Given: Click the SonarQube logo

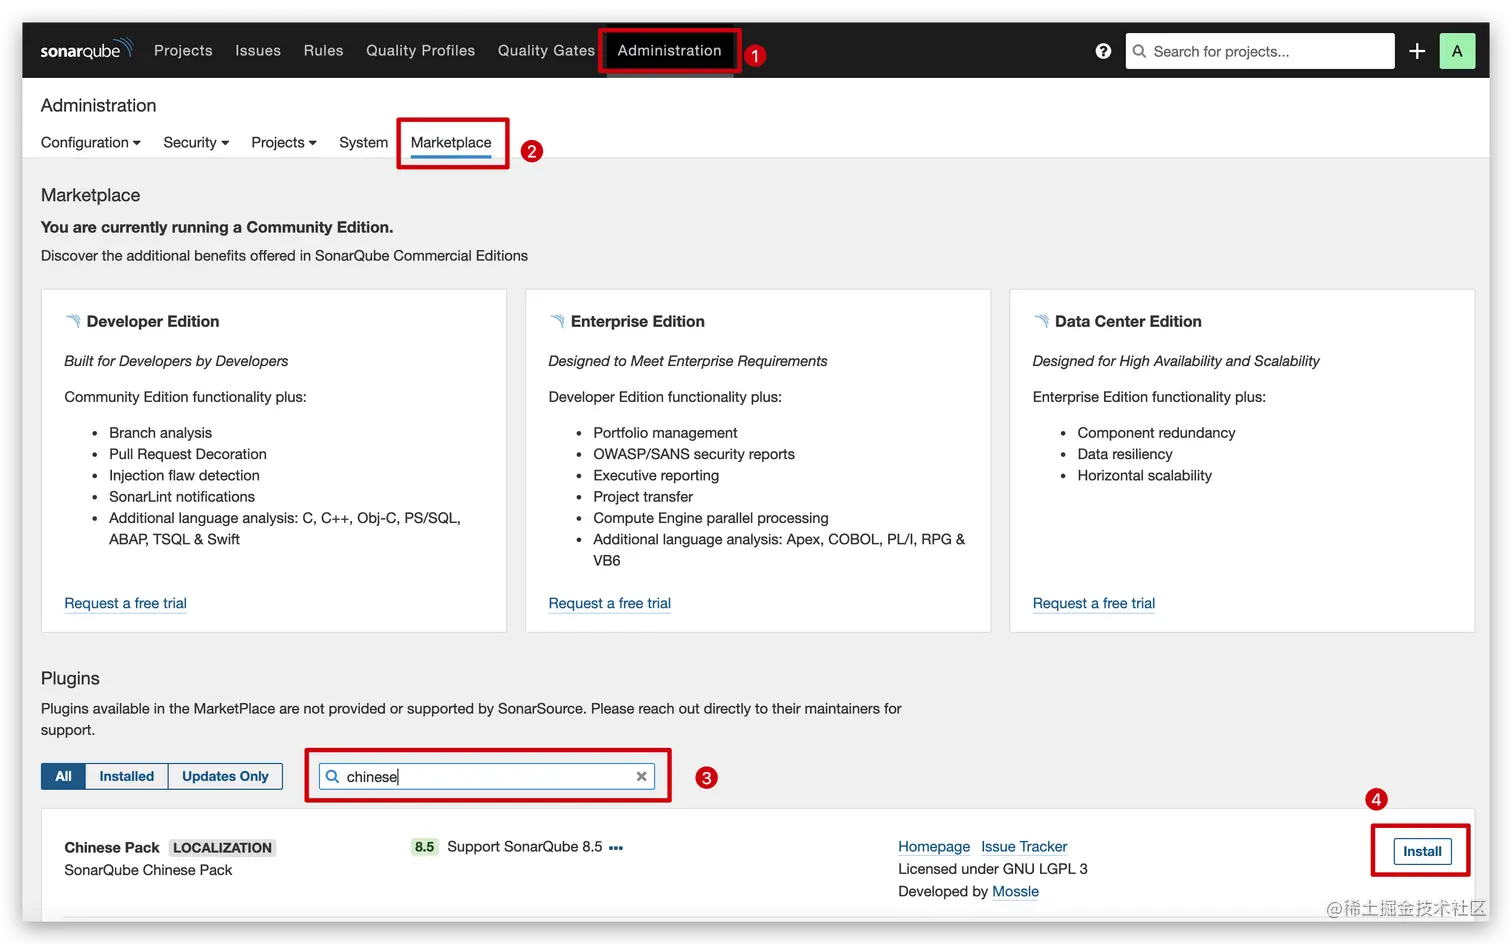Looking at the screenshot, I should 86,50.
